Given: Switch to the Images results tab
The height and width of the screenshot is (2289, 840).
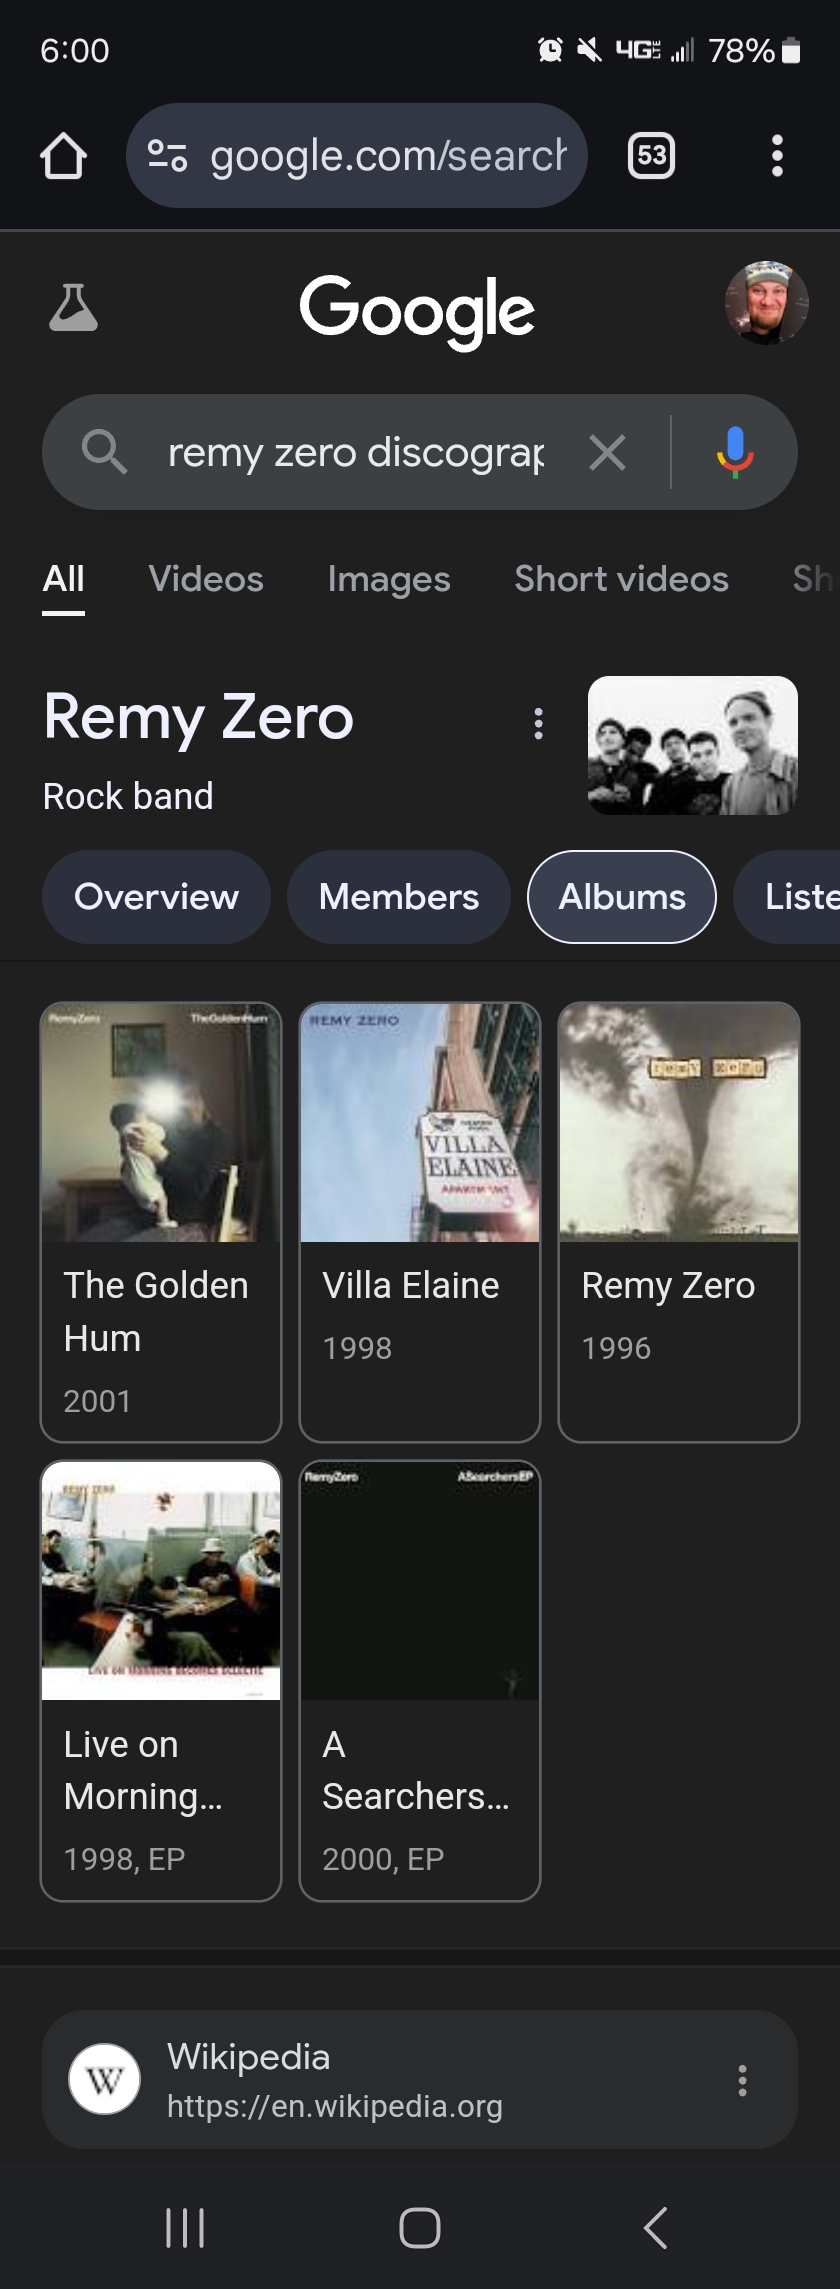Looking at the screenshot, I should point(389,579).
